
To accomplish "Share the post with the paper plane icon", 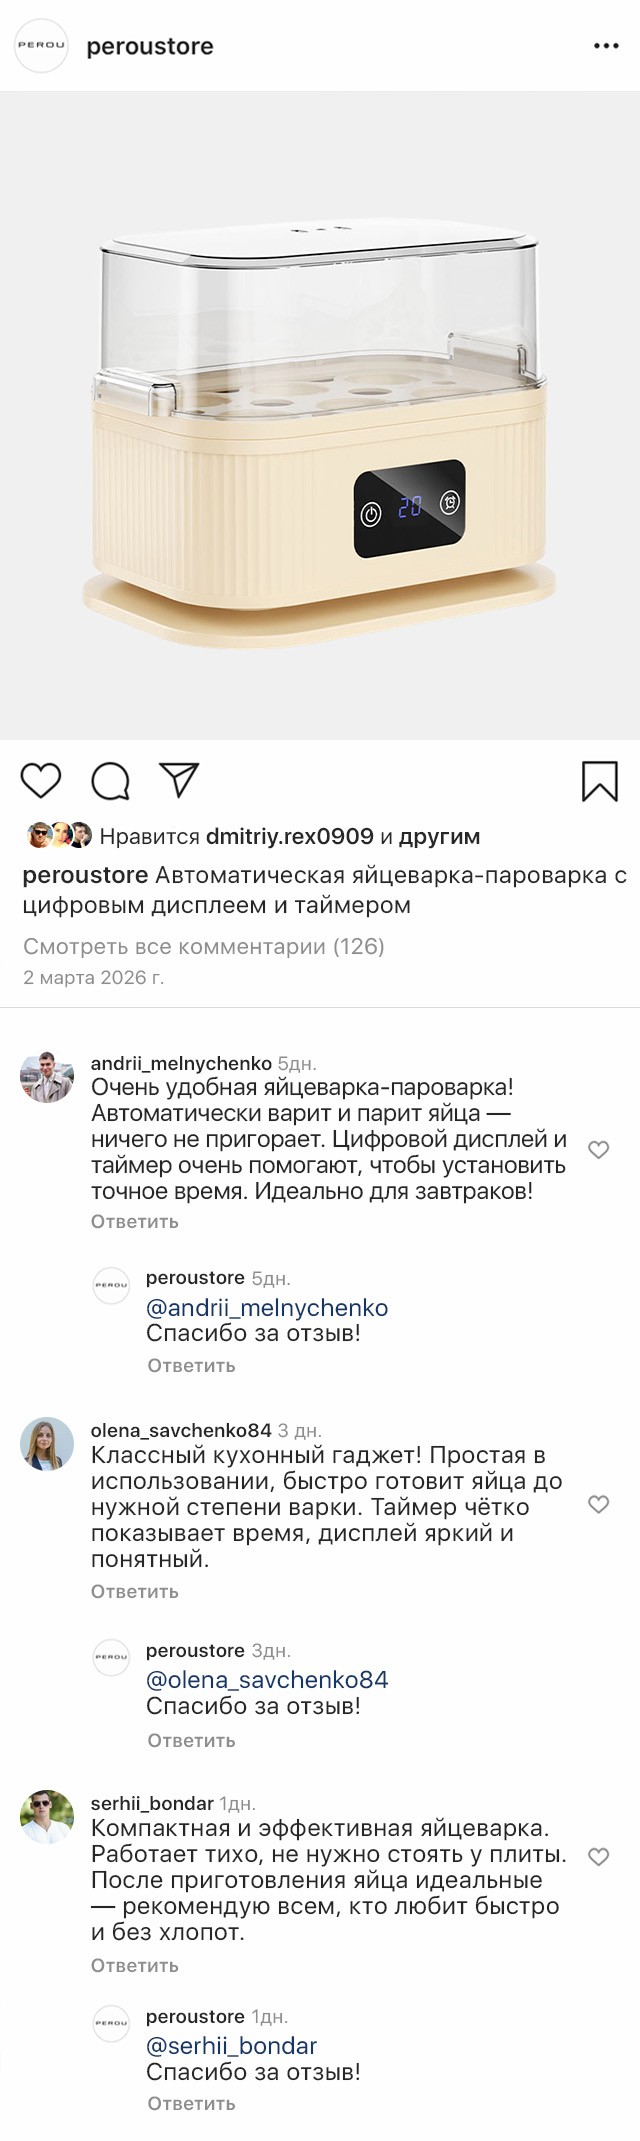I will (x=180, y=780).
